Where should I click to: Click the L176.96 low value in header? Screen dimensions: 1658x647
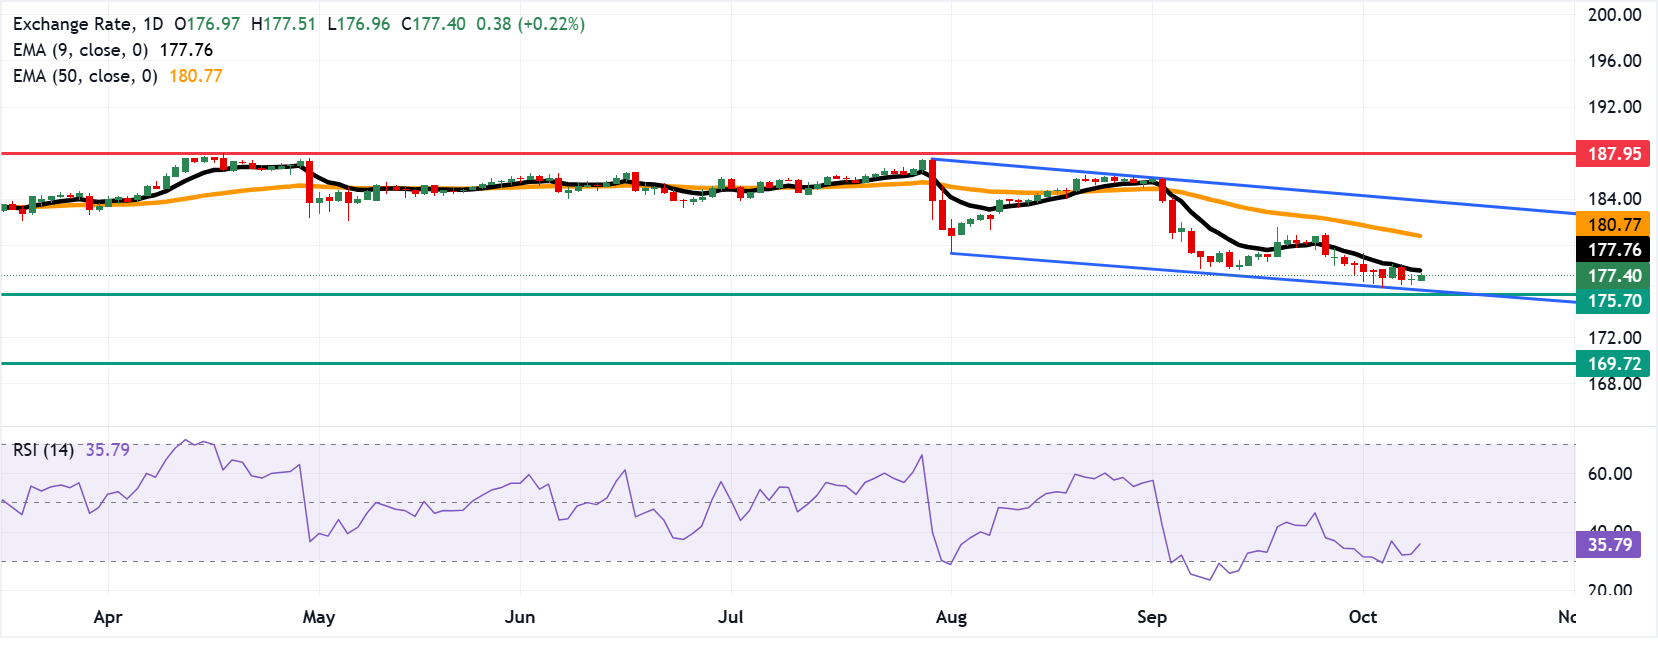click(x=359, y=24)
